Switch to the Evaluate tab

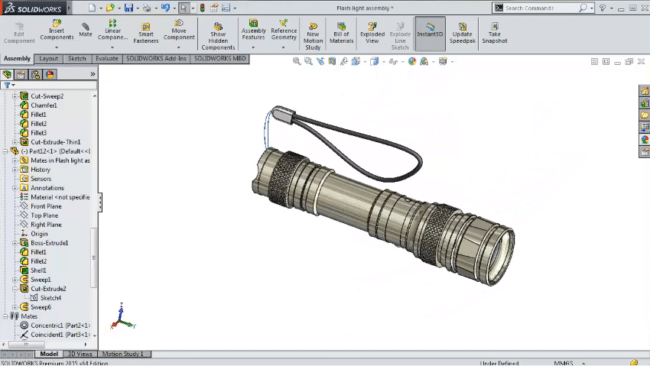(x=107, y=58)
